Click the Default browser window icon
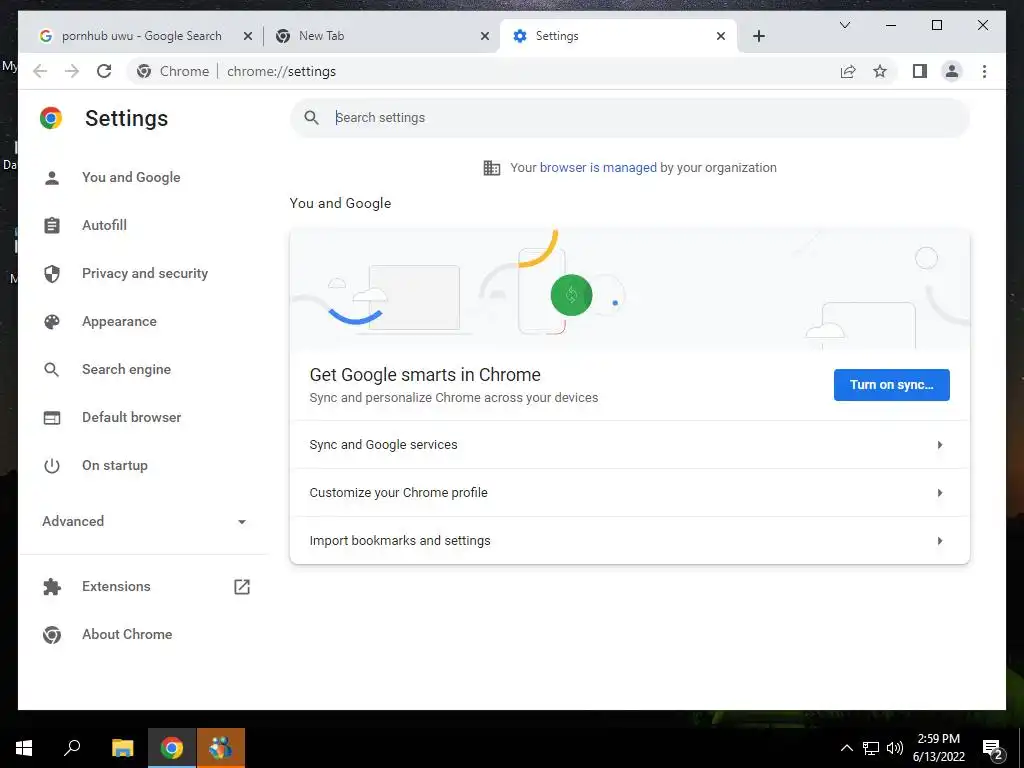Image resolution: width=1024 pixels, height=768 pixels. point(52,417)
